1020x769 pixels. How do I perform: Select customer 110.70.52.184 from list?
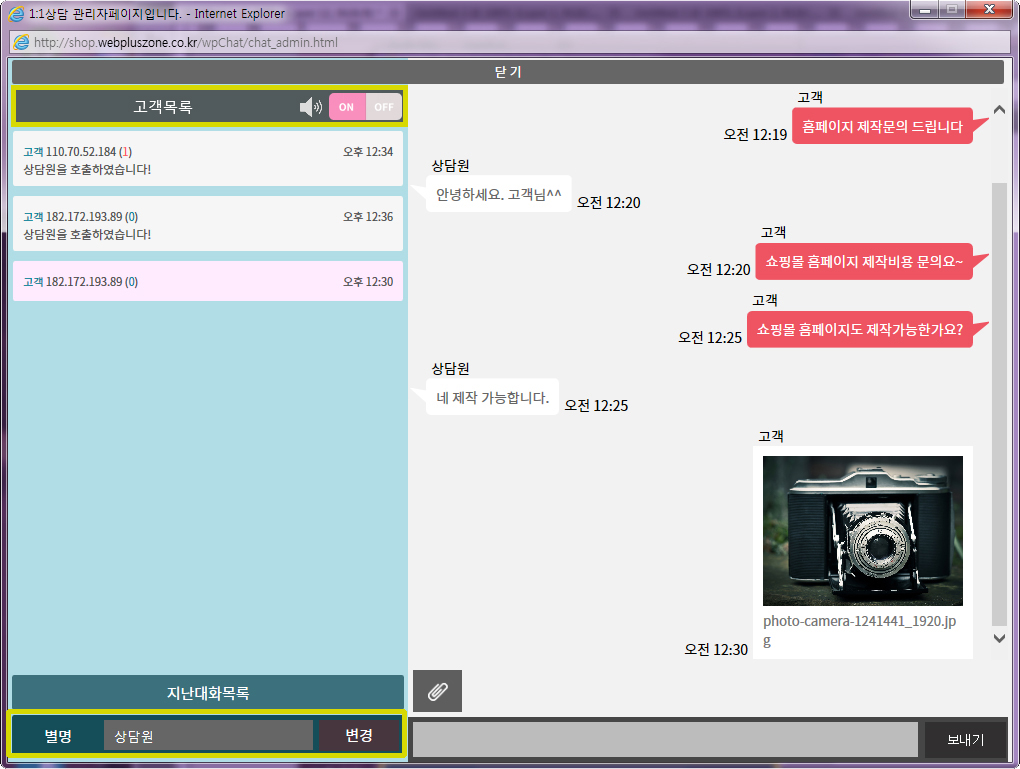pyautogui.click(x=208, y=160)
